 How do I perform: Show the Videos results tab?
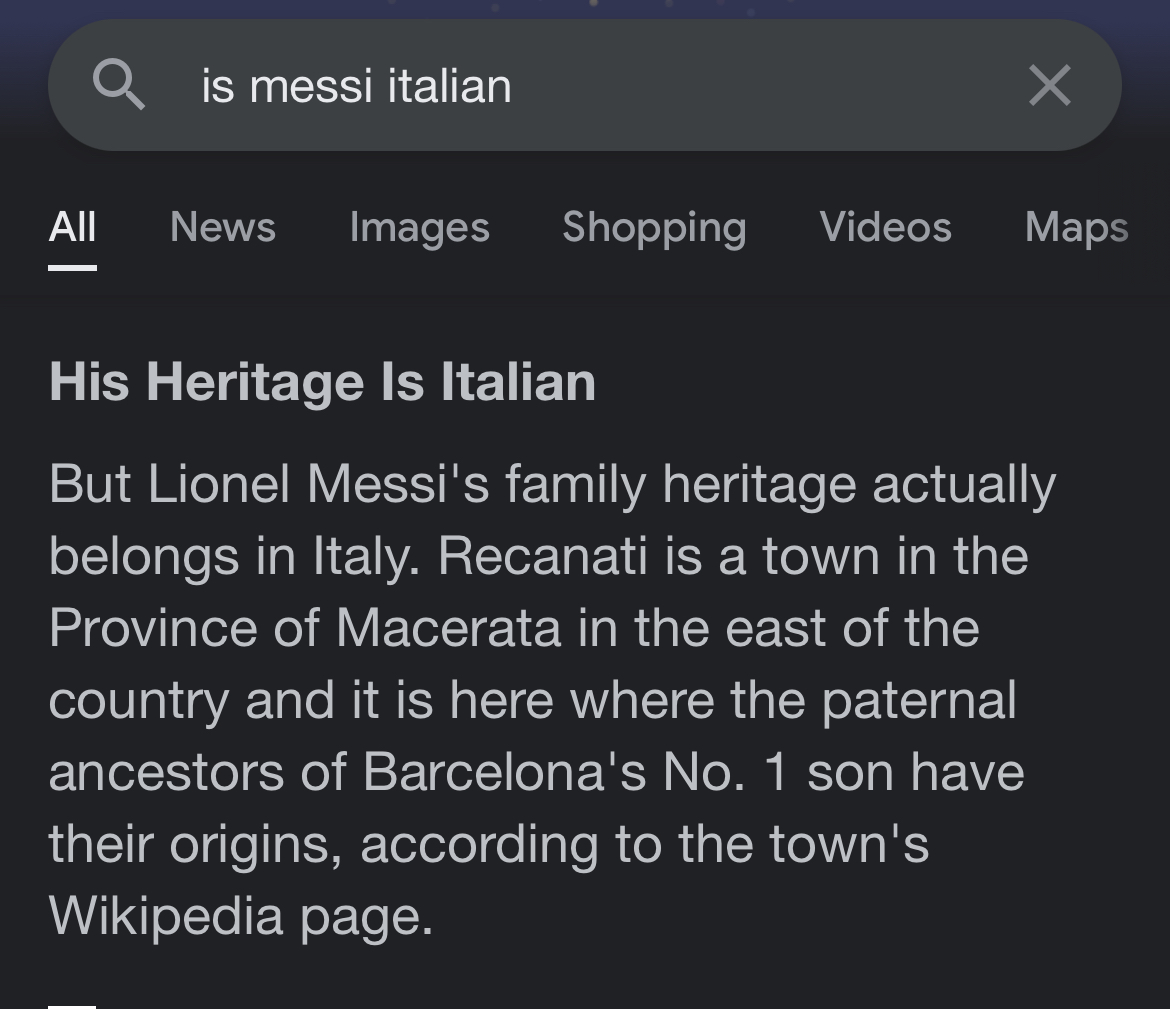(885, 227)
